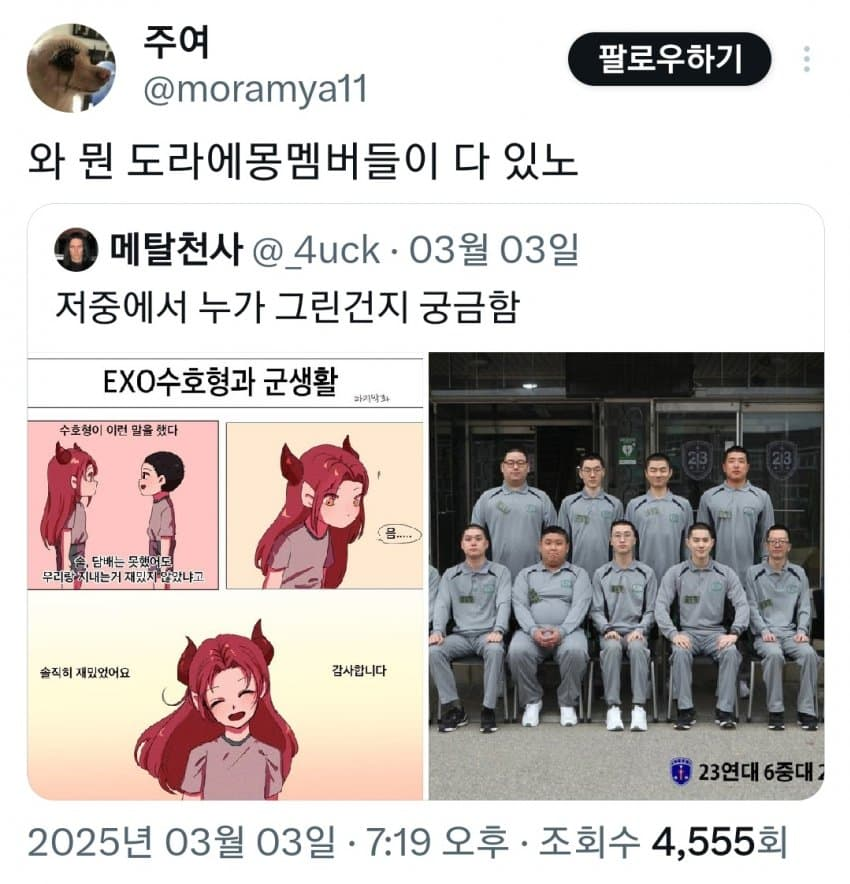Viewport: 850px width, 884px height.
Task: Open the three-dot more options menu
Action: coord(807,59)
